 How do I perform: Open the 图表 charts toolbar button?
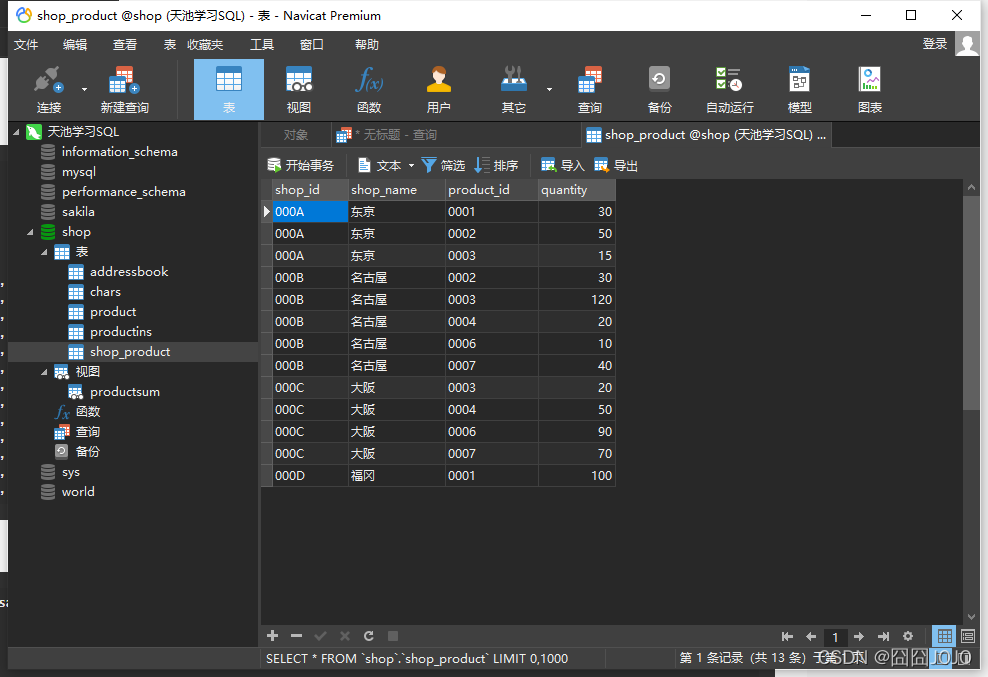click(870, 90)
